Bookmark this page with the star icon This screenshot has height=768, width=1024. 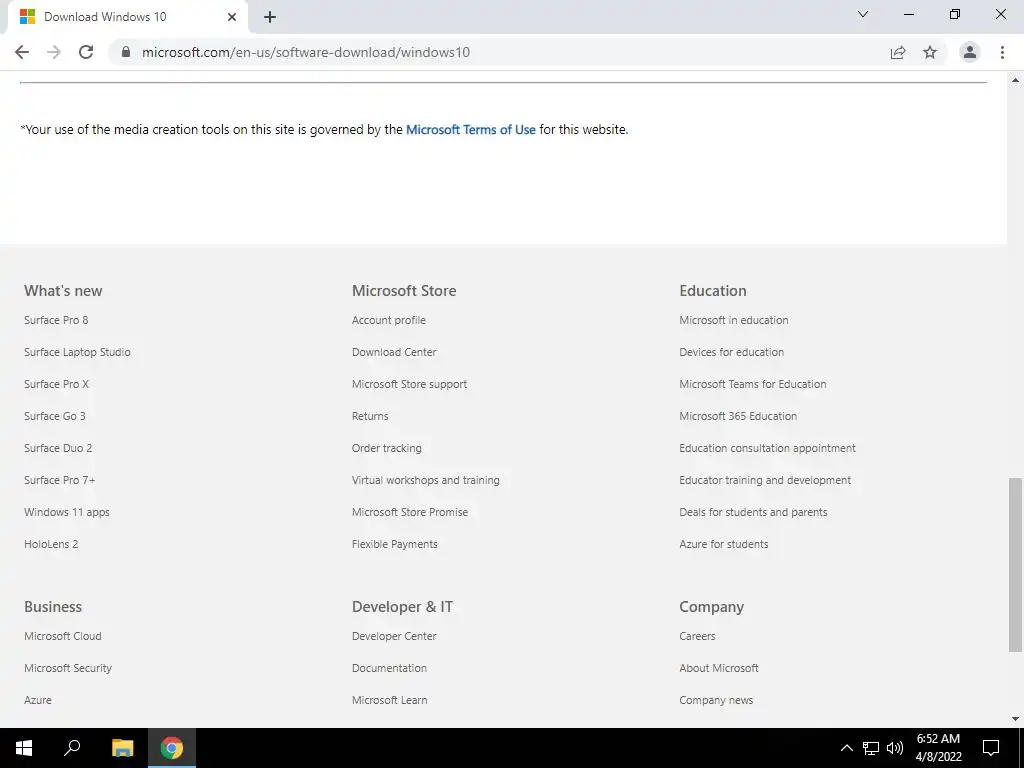[930, 52]
